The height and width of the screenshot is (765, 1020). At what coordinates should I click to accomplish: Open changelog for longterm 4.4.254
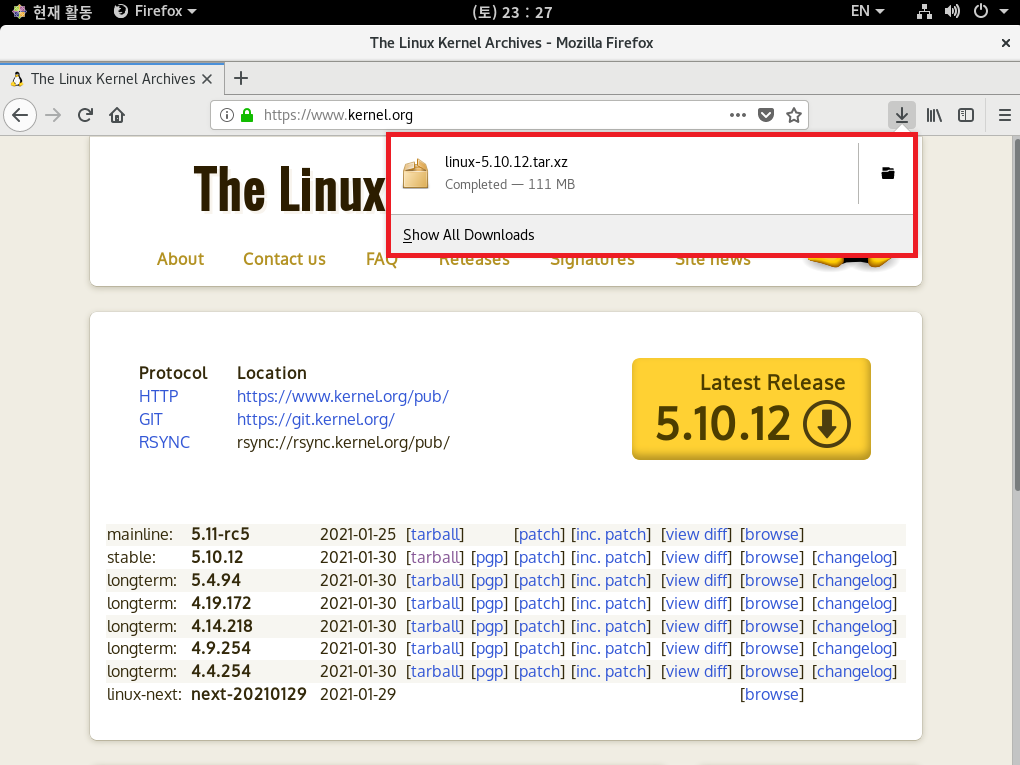(x=854, y=671)
